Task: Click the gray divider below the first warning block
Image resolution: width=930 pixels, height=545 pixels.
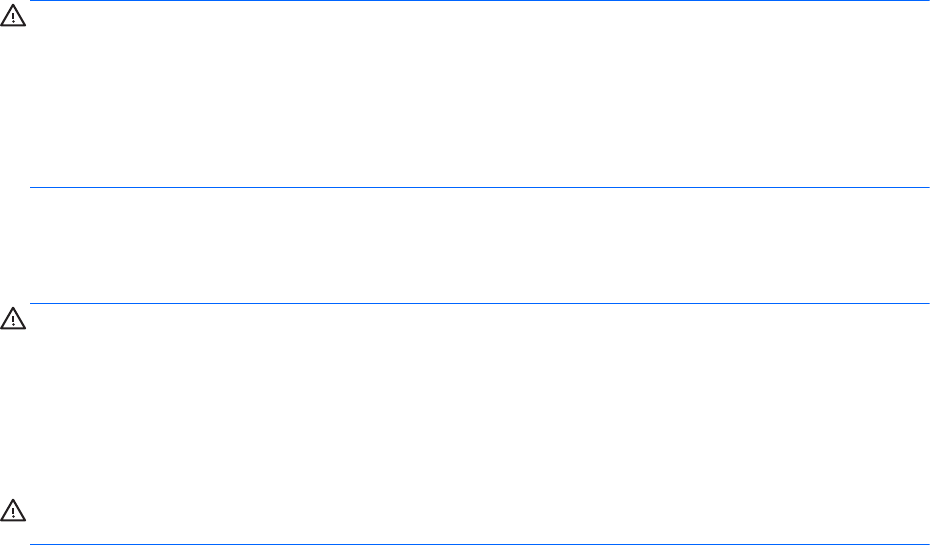Action: tap(480, 187)
